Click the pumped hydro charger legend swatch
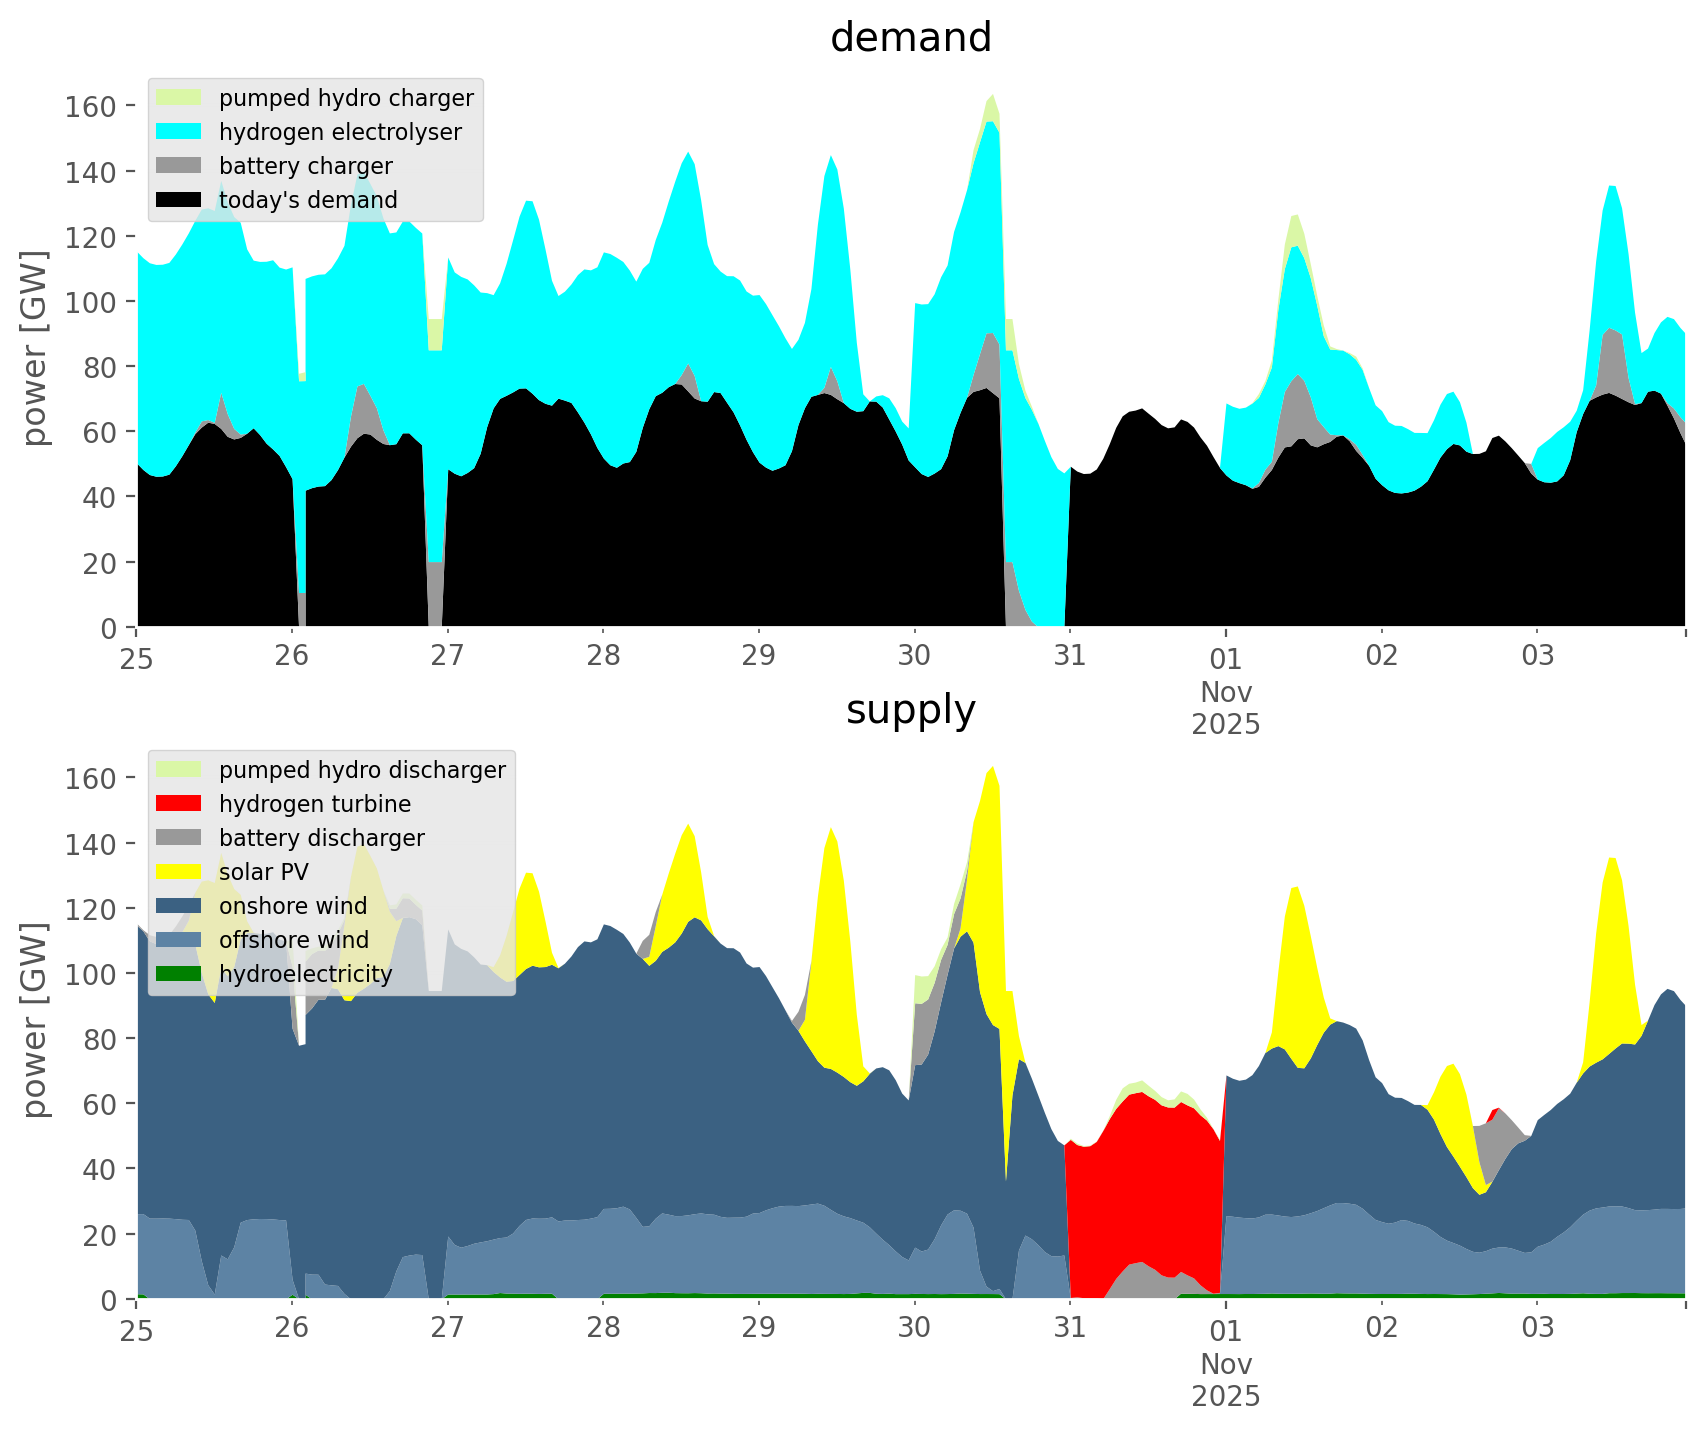Image resolution: width=1706 pixels, height=1431 pixels. [x=179, y=98]
